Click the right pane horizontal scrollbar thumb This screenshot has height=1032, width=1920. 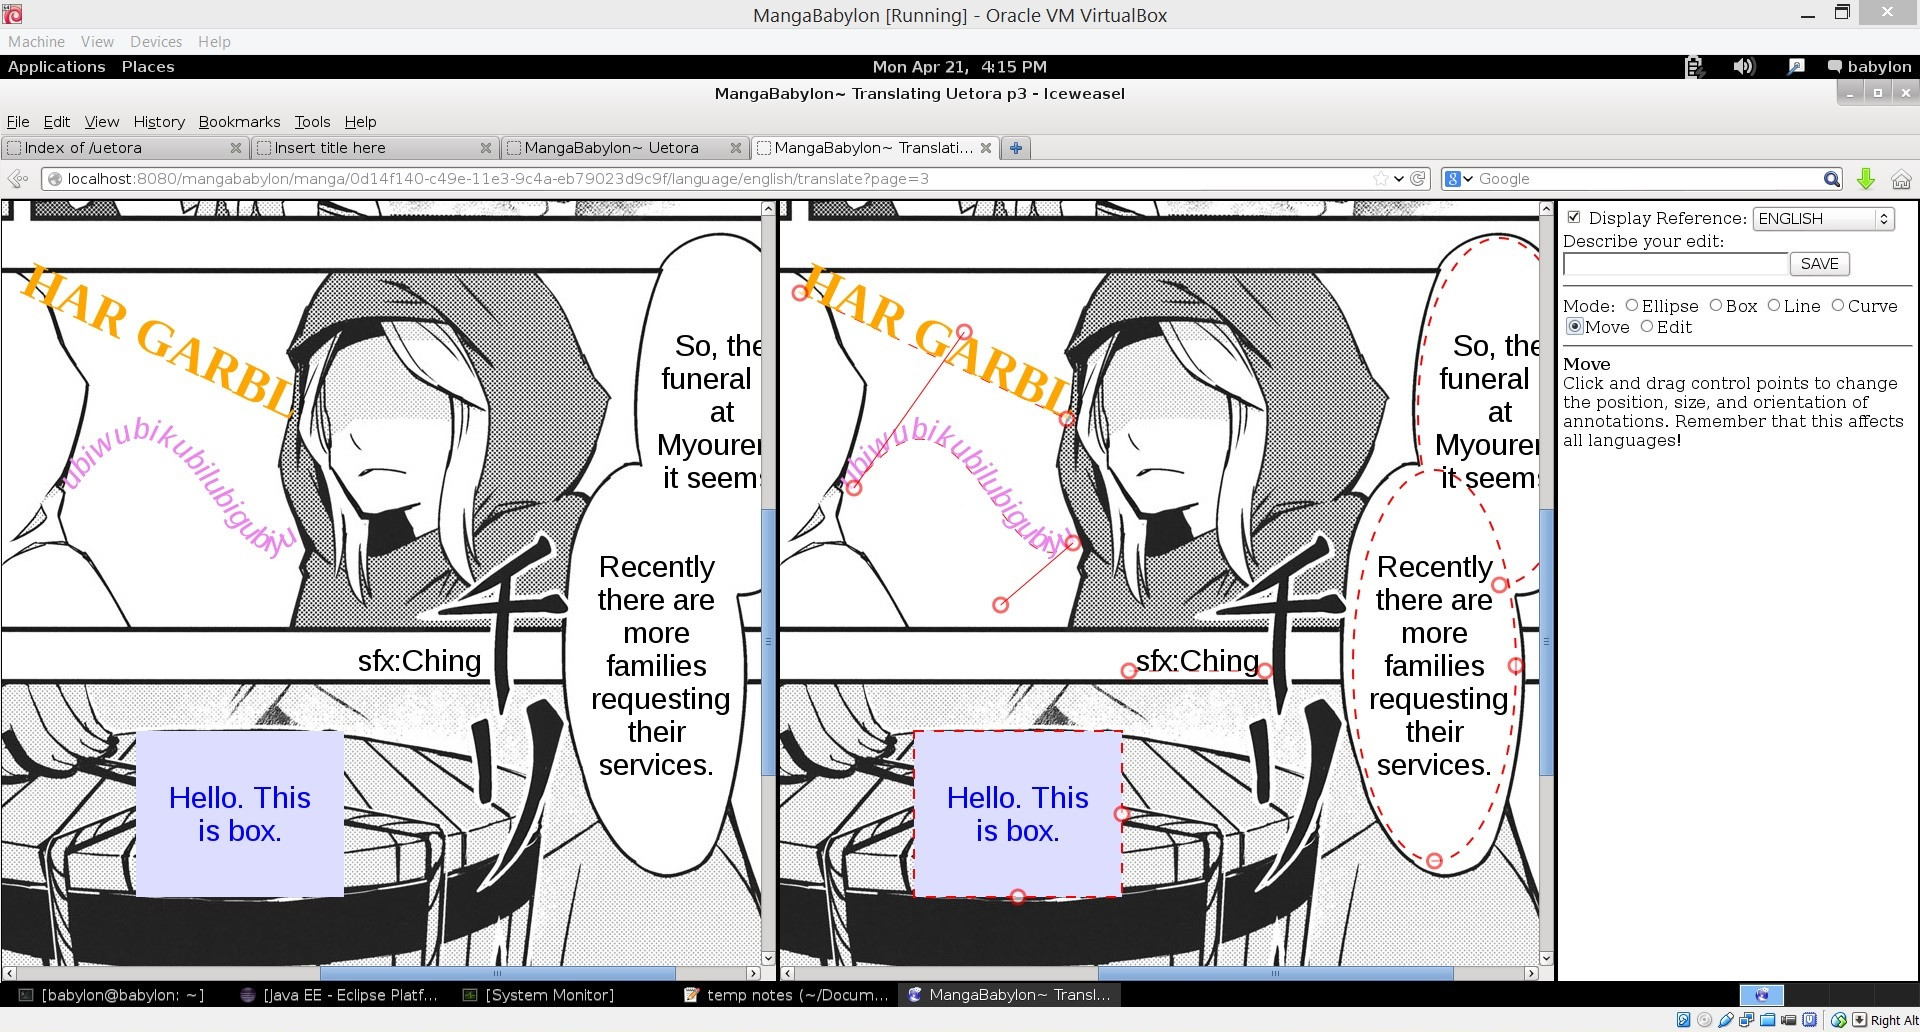[1275, 973]
